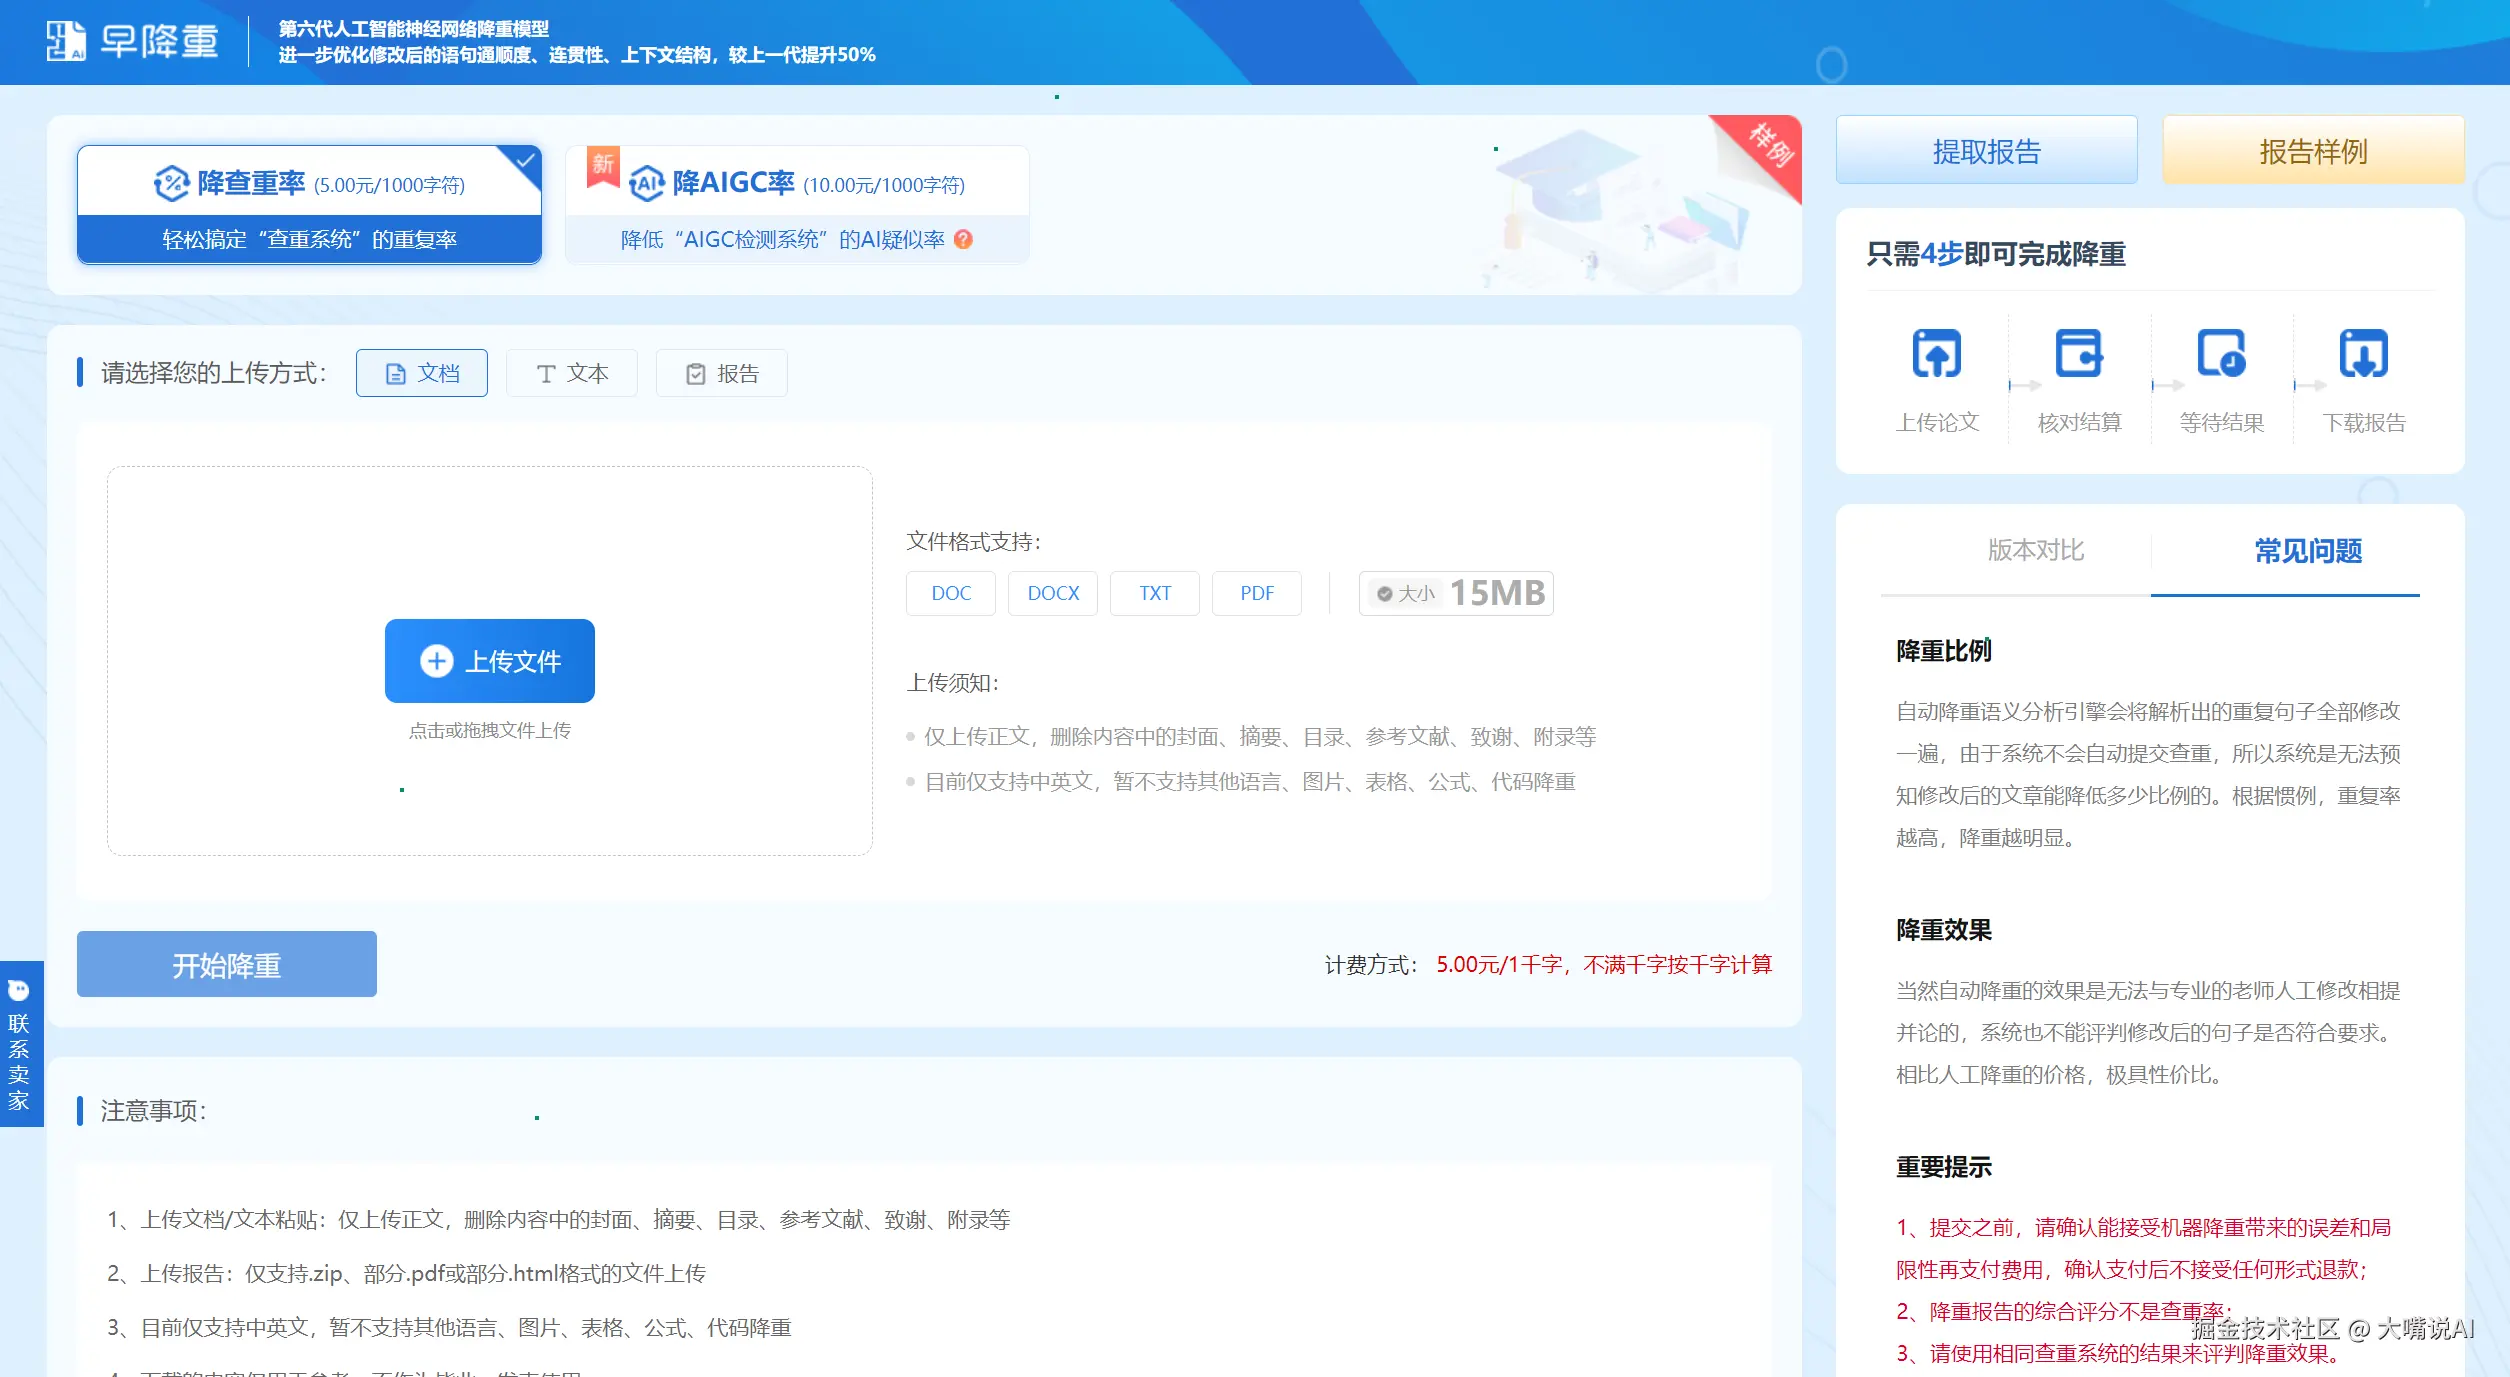2510x1377 pixels.
Task: Select the 降查重率 pricing option
Action: tap(309, 204)
